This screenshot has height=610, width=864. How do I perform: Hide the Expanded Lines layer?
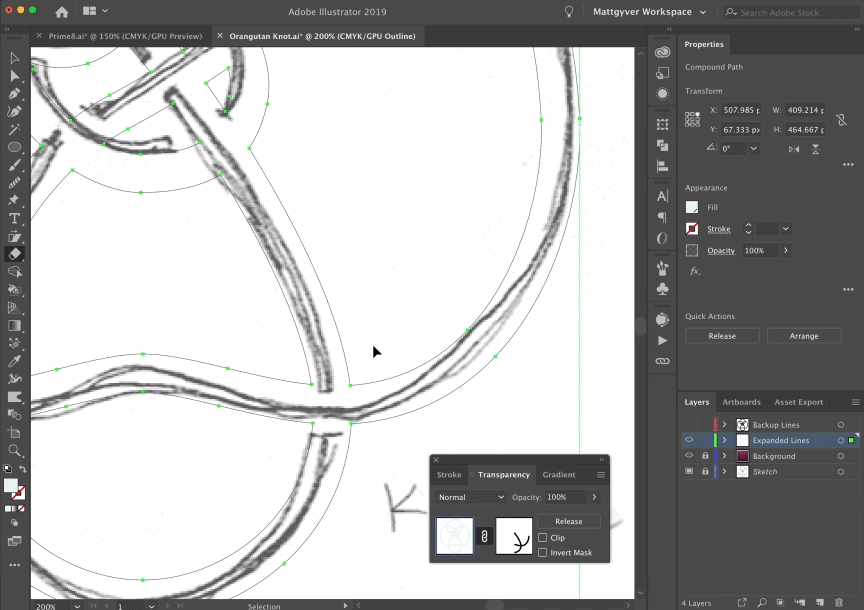tap(688, 440)
